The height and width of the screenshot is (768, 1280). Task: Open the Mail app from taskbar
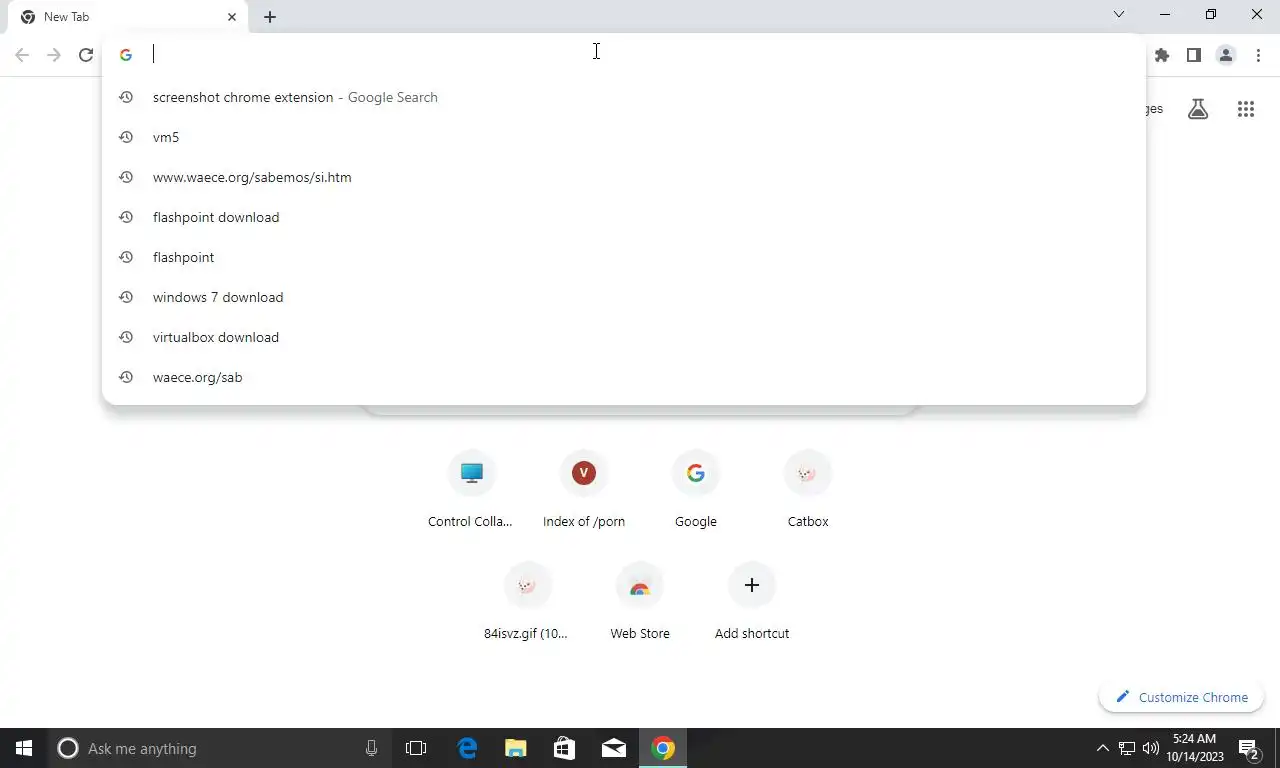point(614,748)
